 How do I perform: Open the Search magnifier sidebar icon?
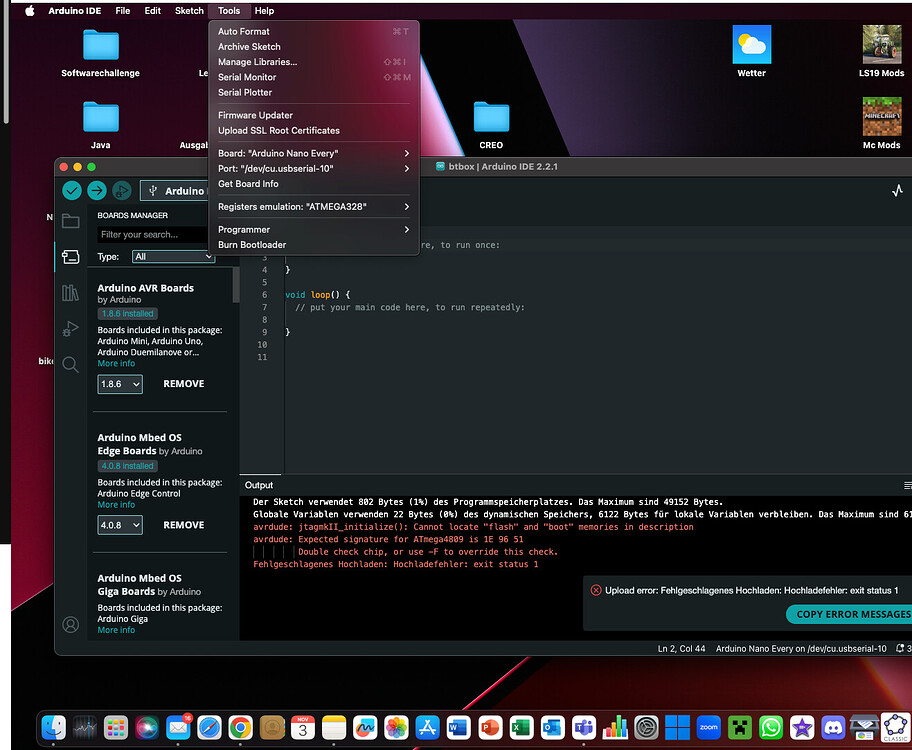point(70,365)
